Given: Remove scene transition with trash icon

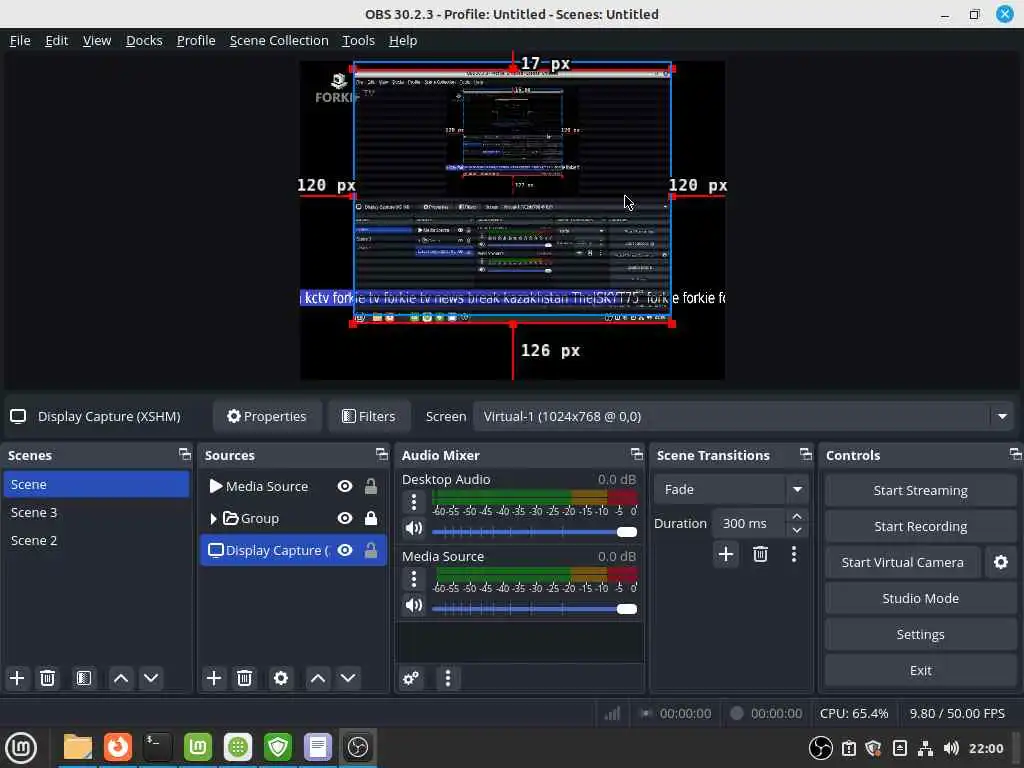Looking at the screenshot, I should click(x=760, y=554).
